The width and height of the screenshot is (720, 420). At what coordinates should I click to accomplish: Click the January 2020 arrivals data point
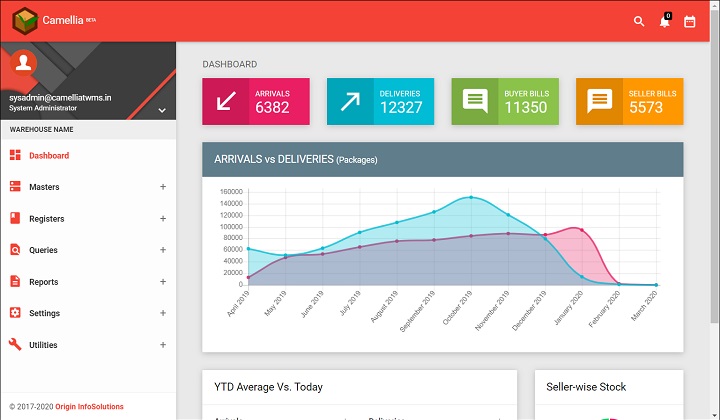[x=582, y=231]
